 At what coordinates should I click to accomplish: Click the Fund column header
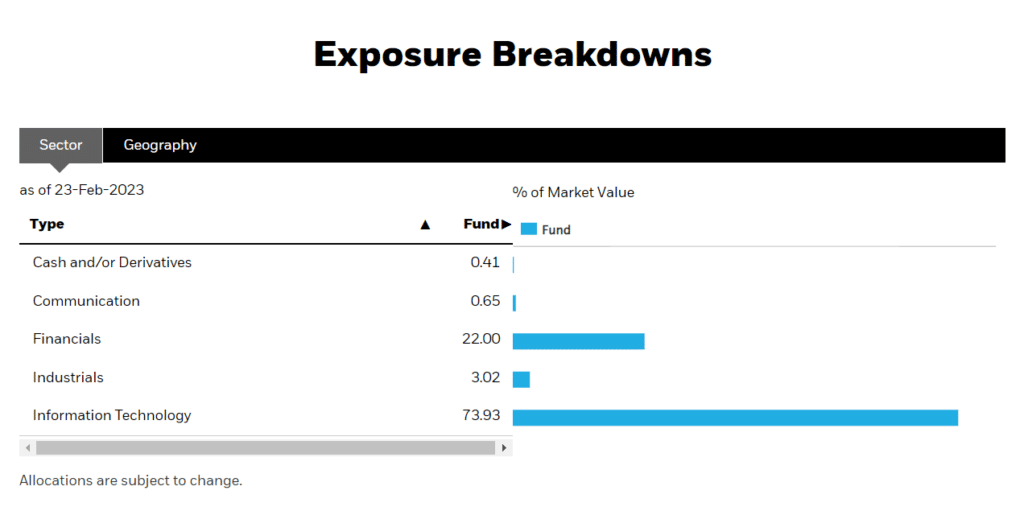click(x=481, y=224)
